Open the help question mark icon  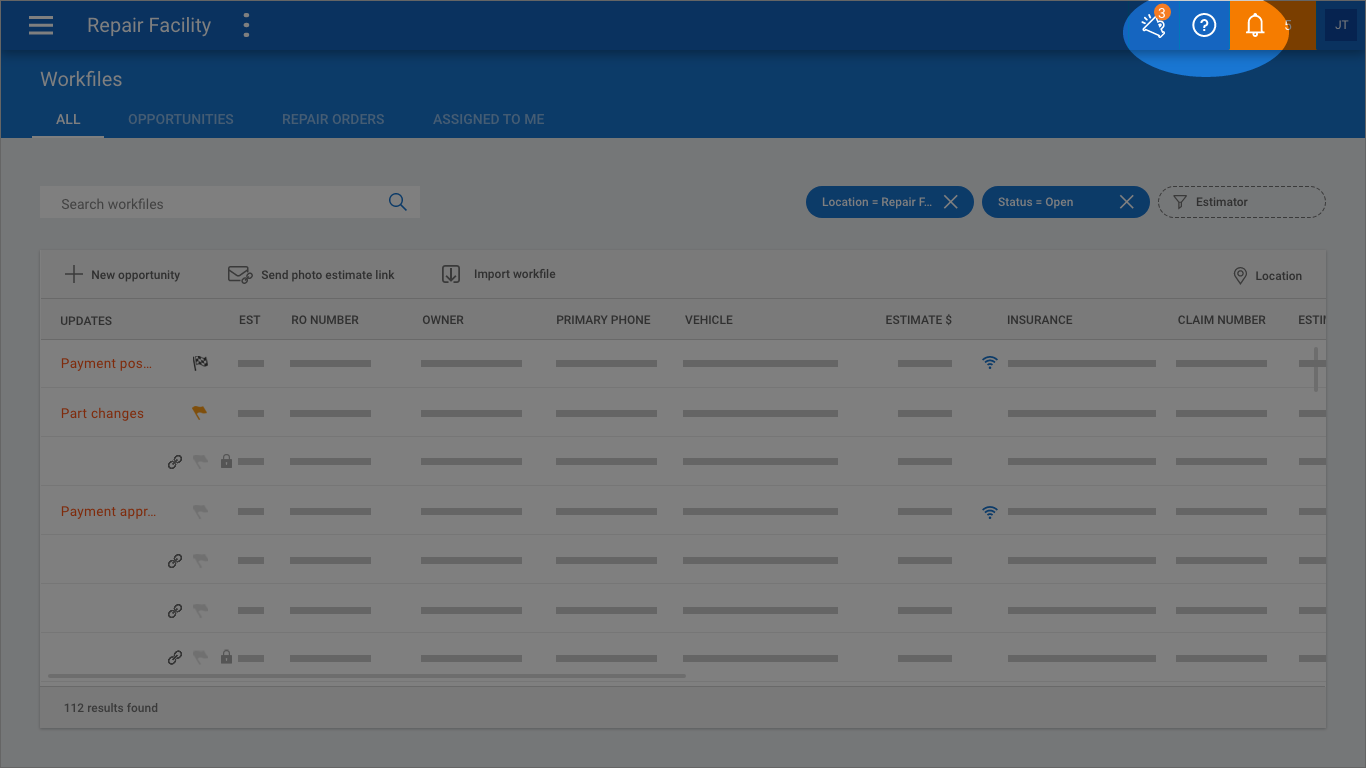coord(1204,26)
